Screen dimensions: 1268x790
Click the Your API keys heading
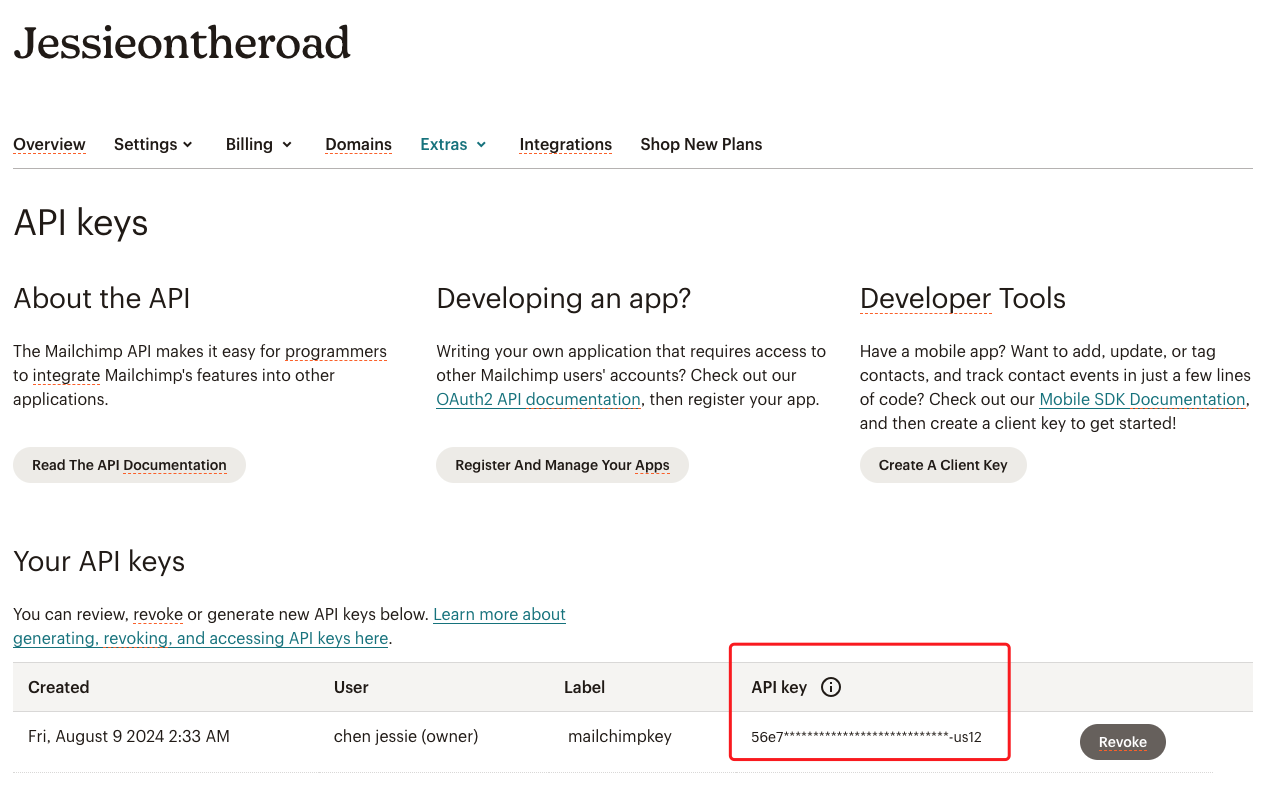pyautogui.click(x=99, y=561)
